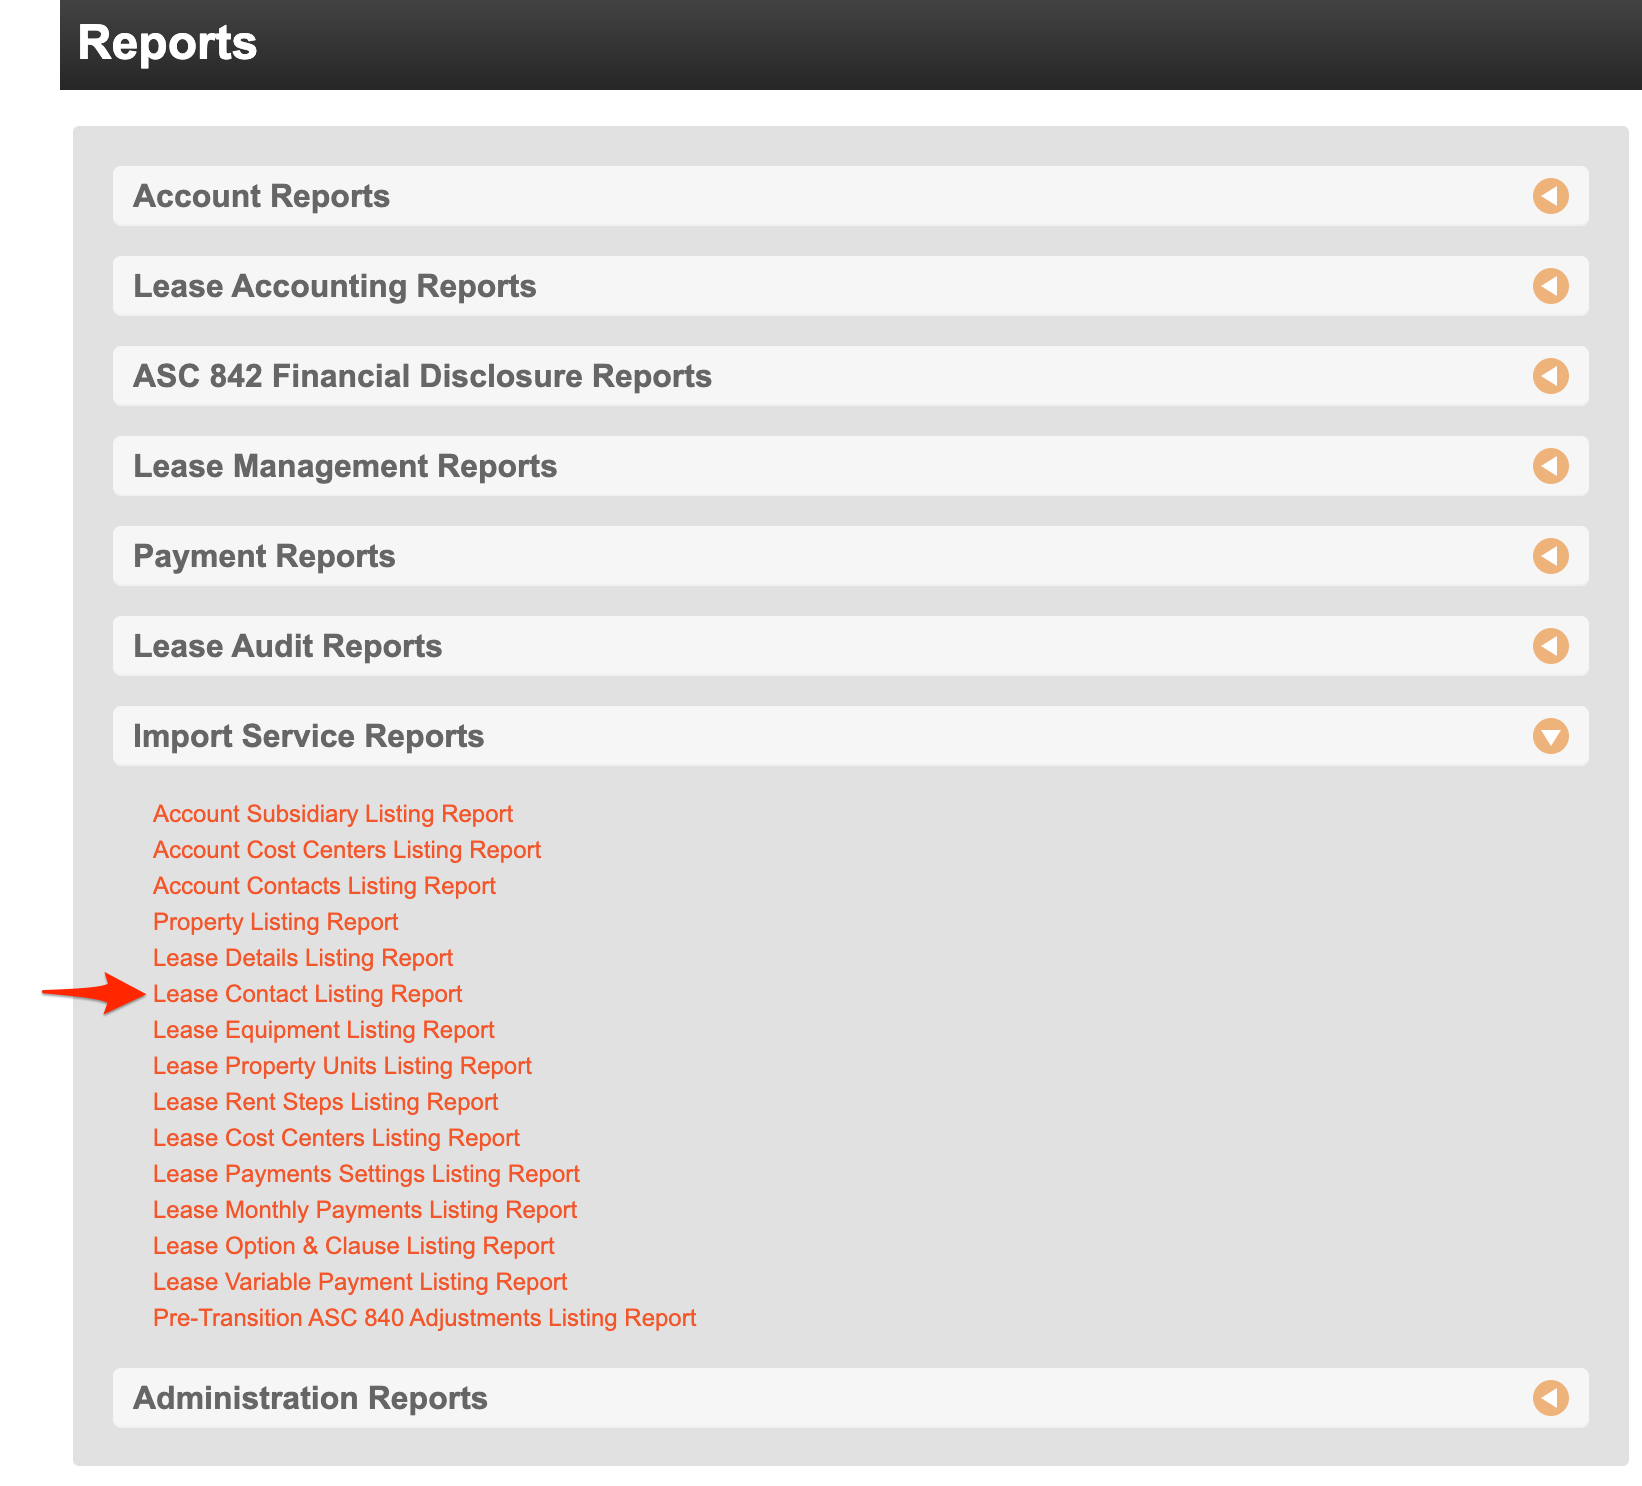
Task: Open the Administration Reports header
Action: tap(850, 1398)
